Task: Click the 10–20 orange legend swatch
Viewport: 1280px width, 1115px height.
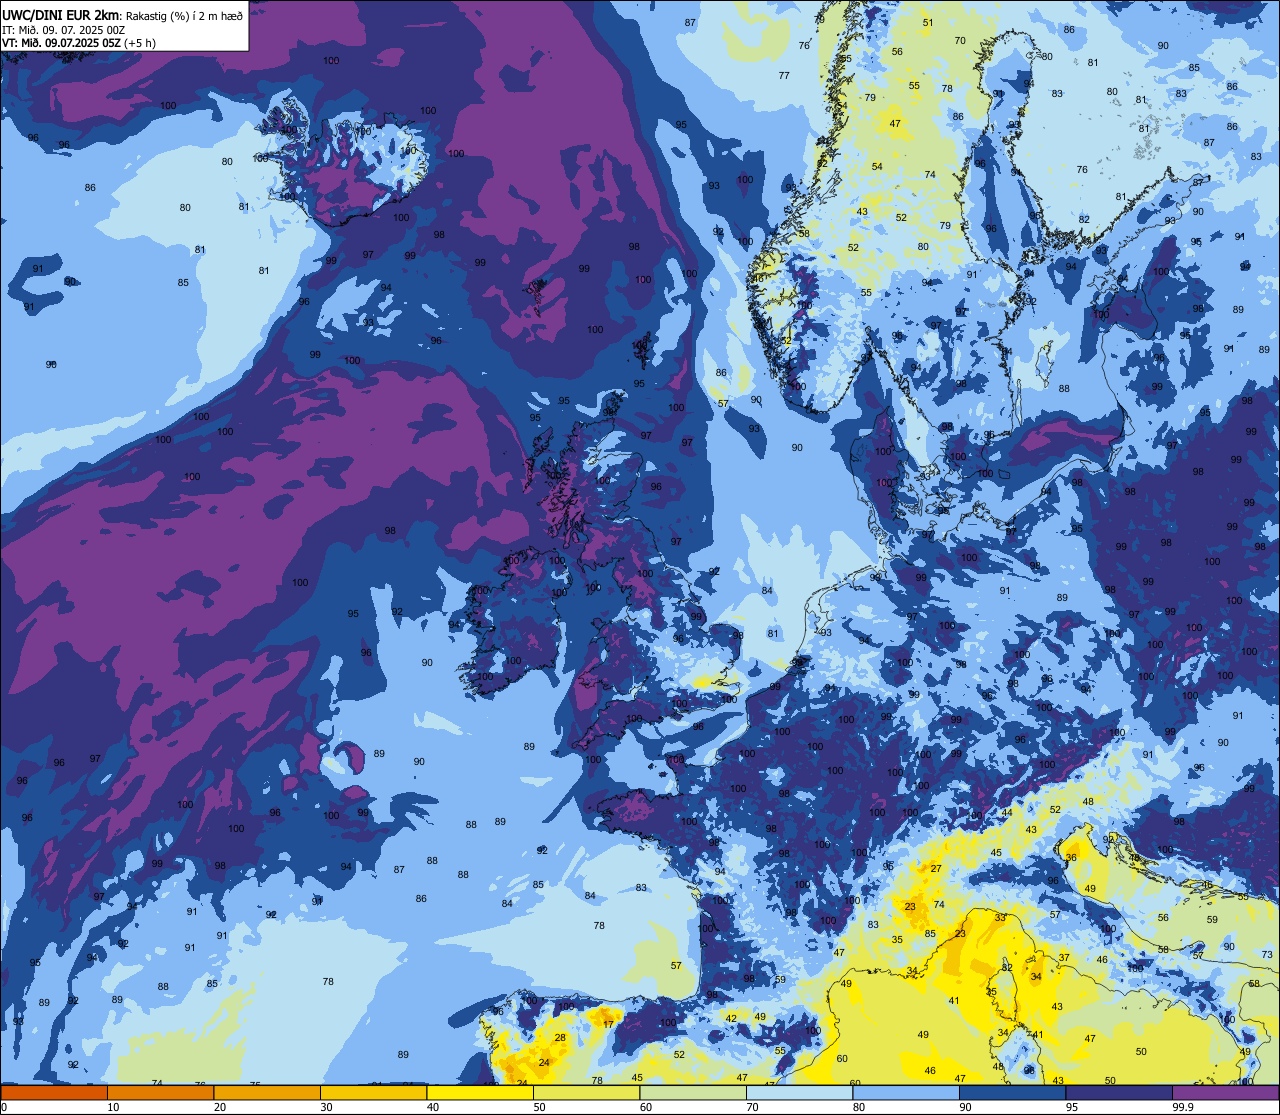Action: (160, 1092)
